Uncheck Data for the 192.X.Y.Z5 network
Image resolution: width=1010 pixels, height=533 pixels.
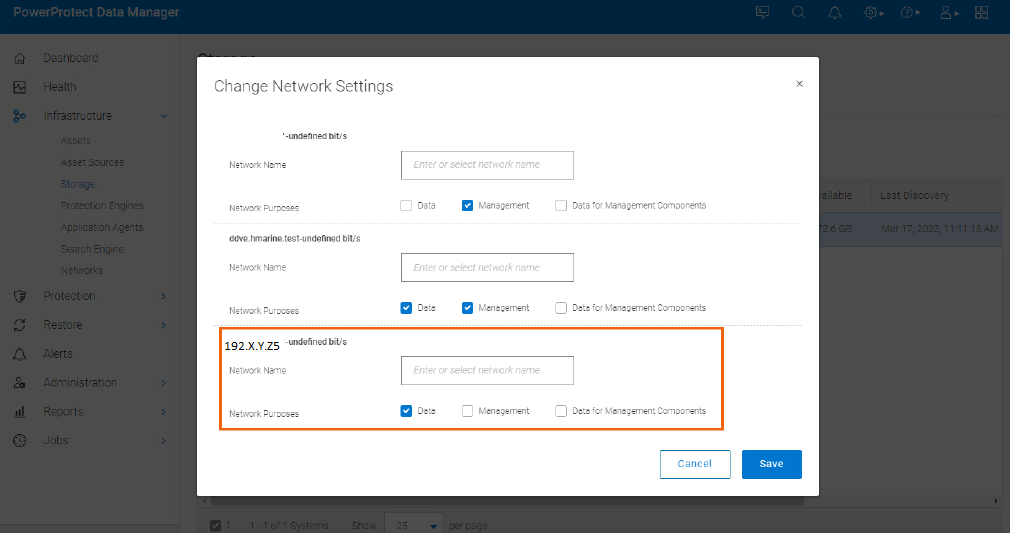coord(406,411)
